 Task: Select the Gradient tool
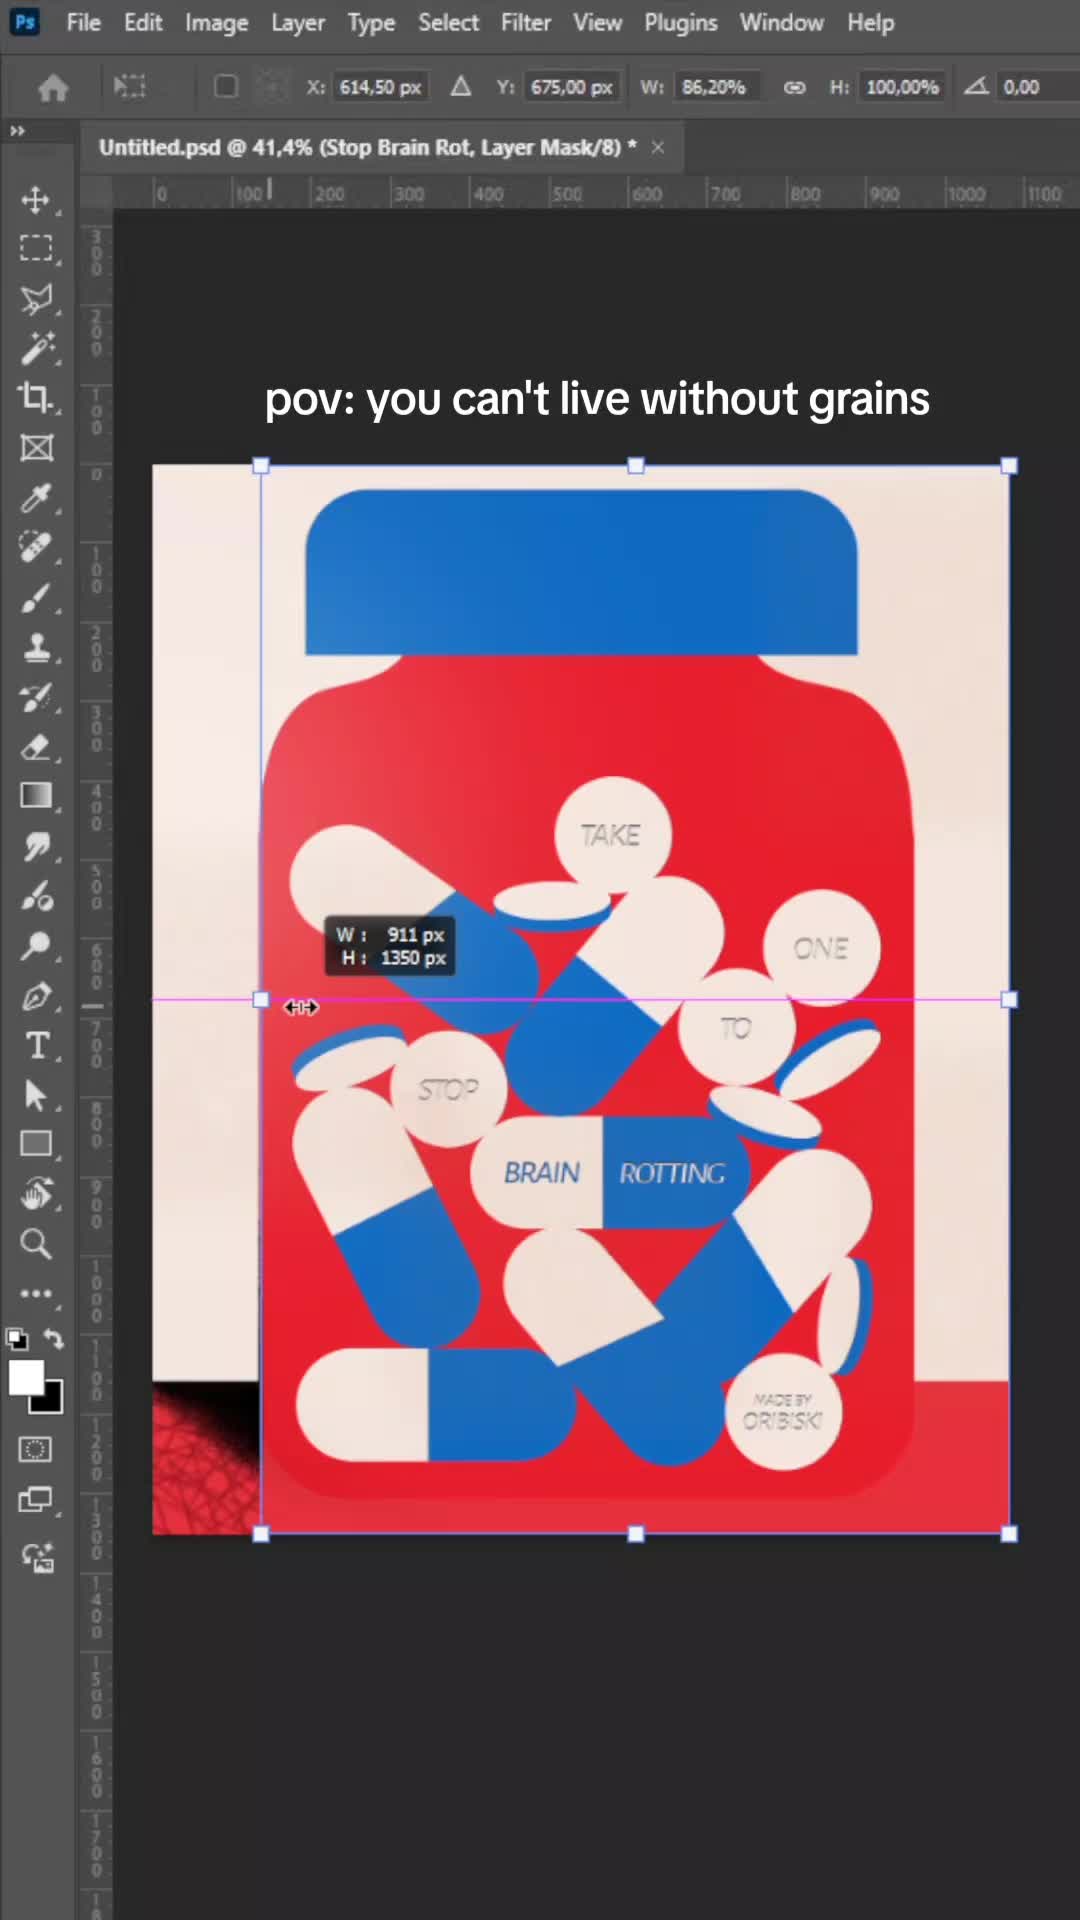click(36, 796)
